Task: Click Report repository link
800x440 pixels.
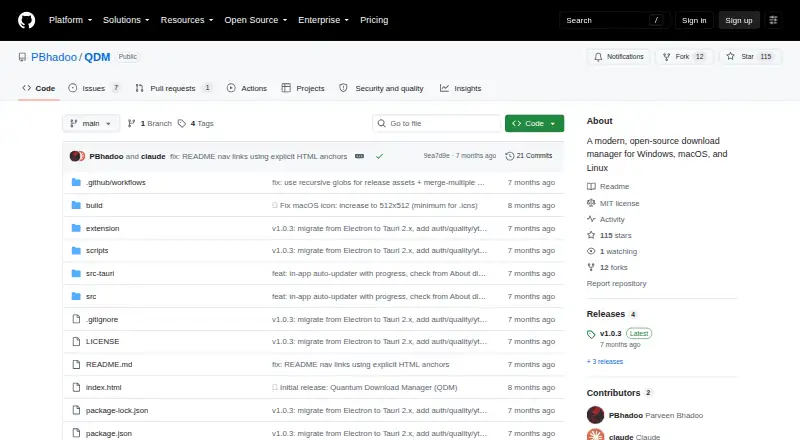Action: 616,283
